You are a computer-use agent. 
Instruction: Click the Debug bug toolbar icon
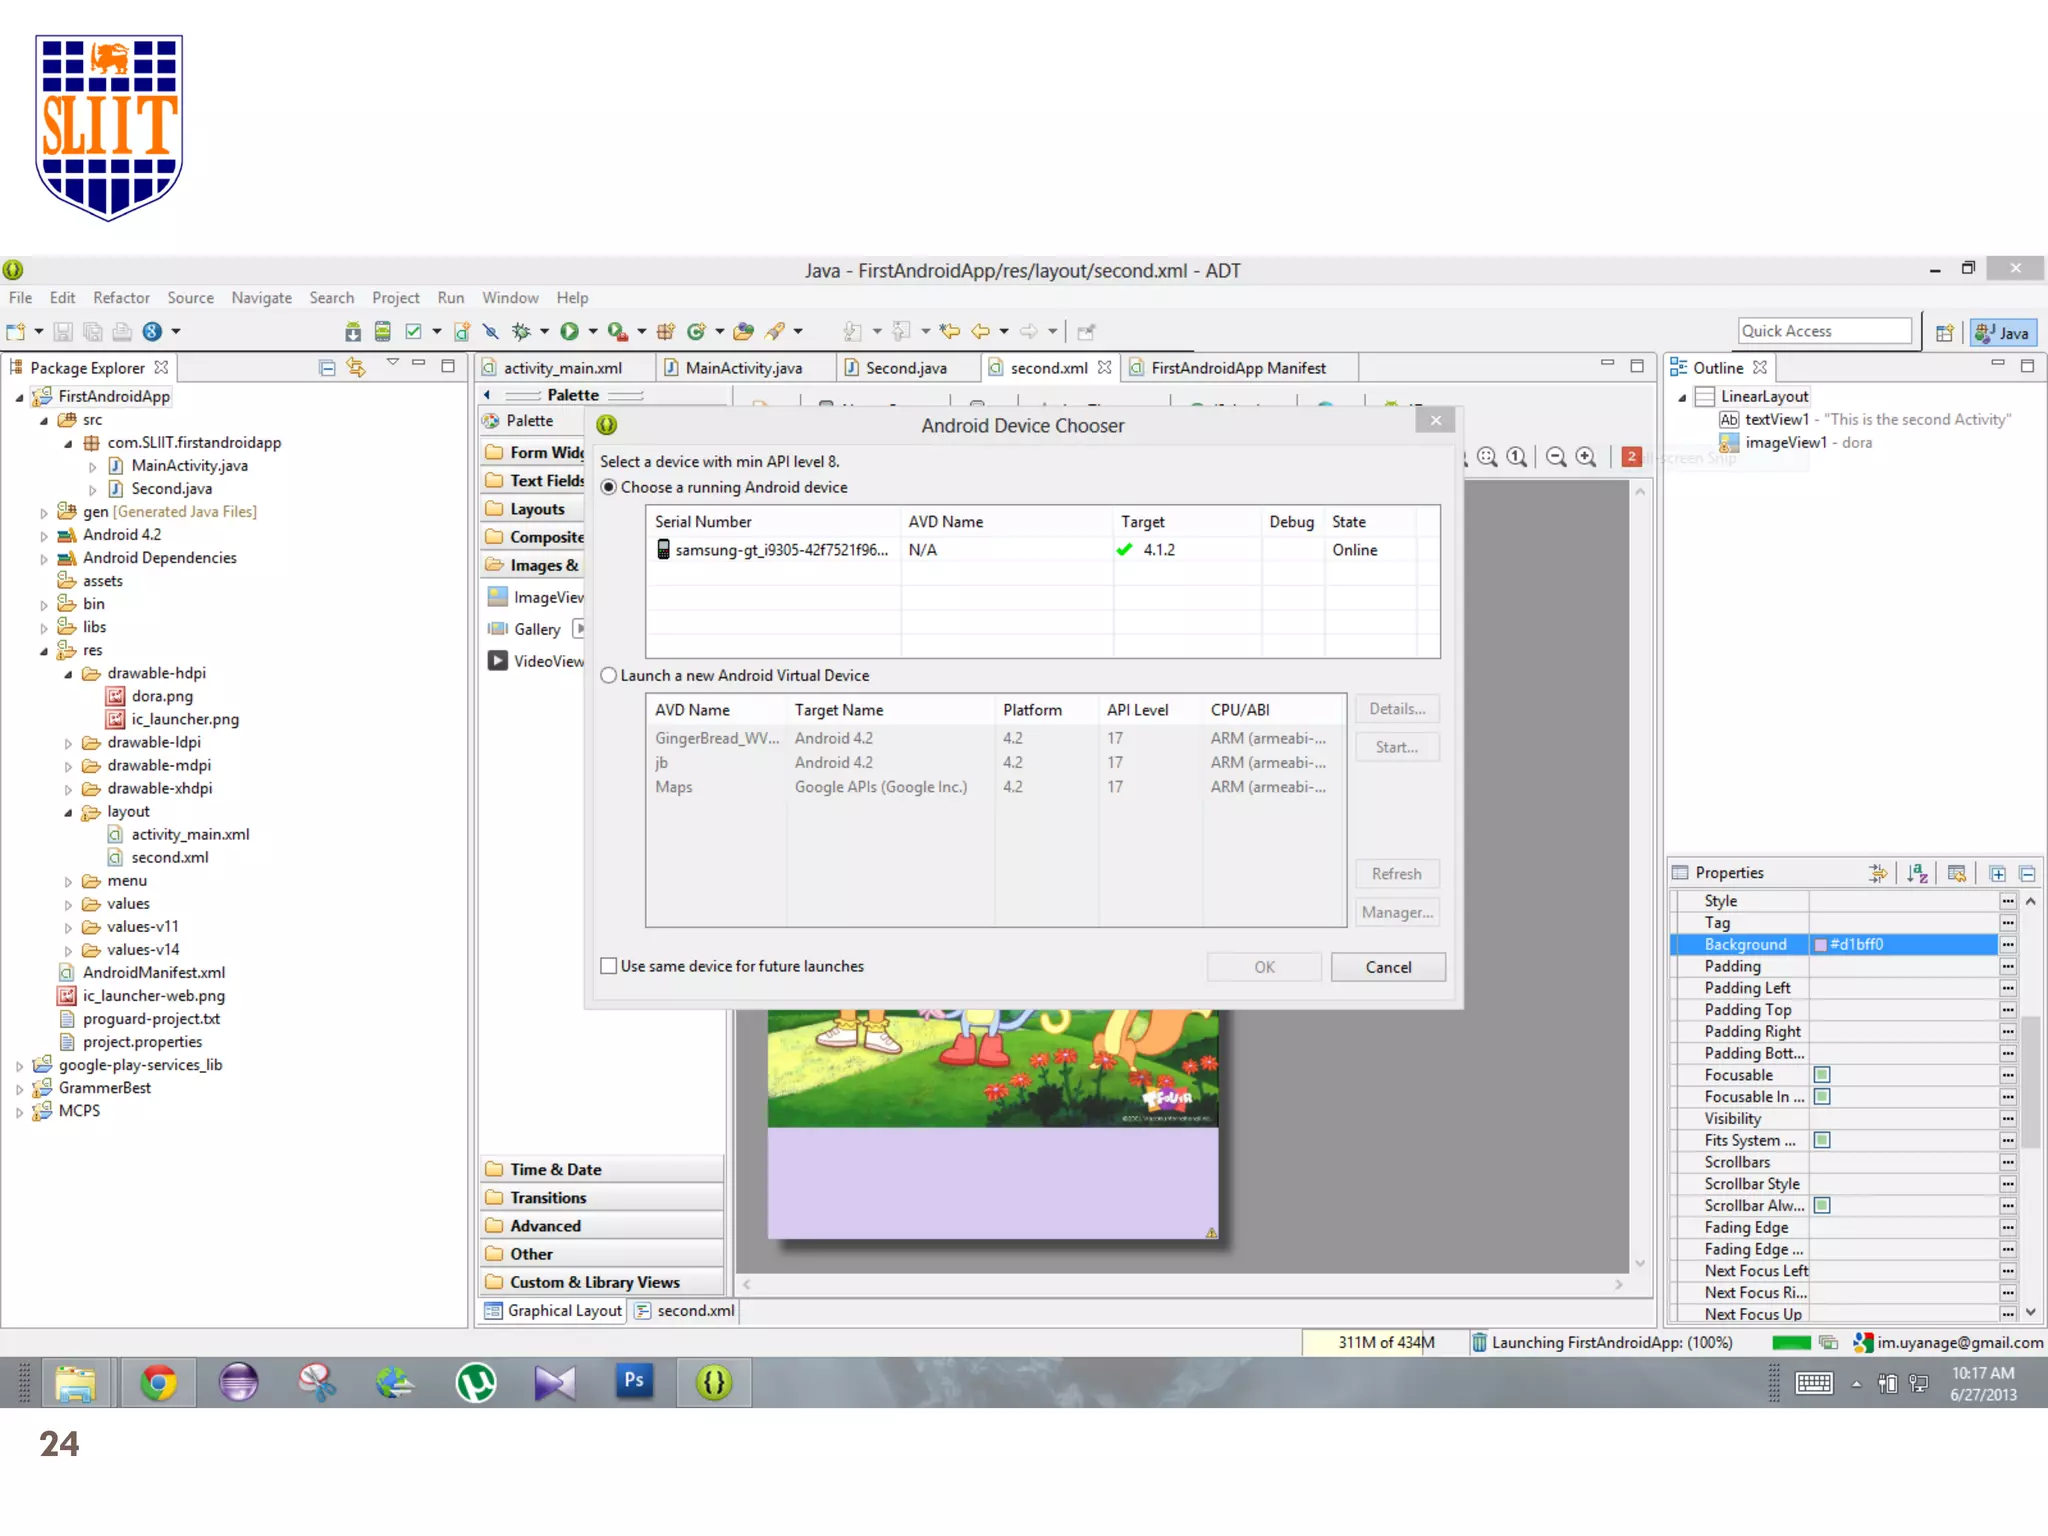click(x=521, y=331)
